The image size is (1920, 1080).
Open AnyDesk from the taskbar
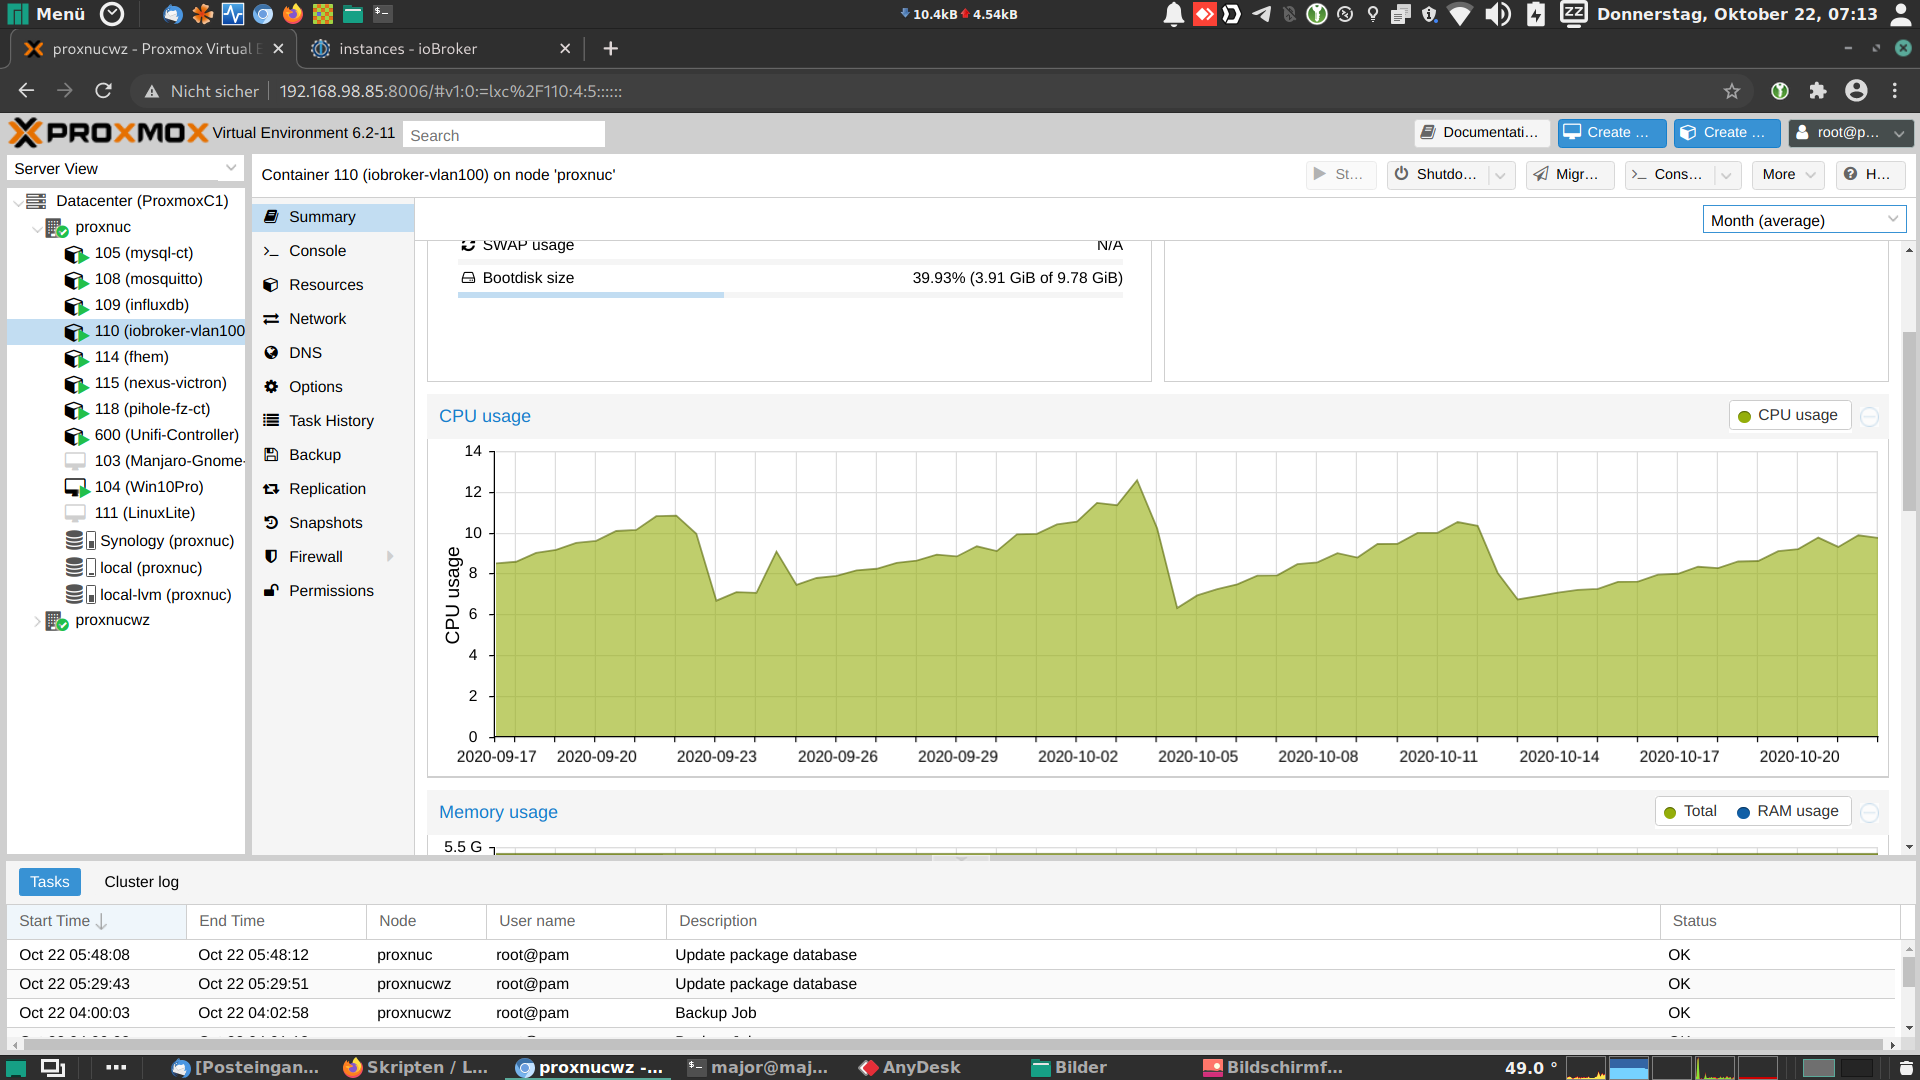point(909,1067)
